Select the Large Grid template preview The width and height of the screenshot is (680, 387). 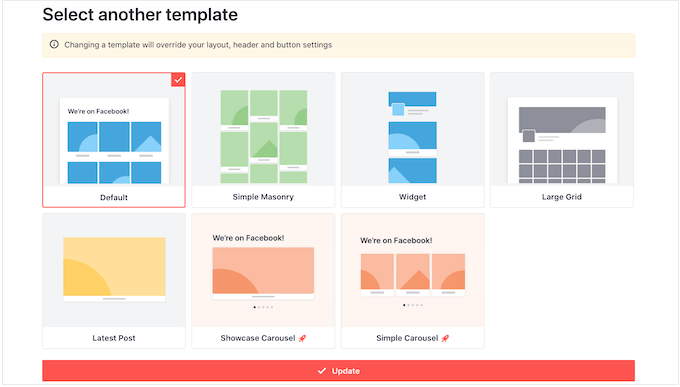(562, 129)
